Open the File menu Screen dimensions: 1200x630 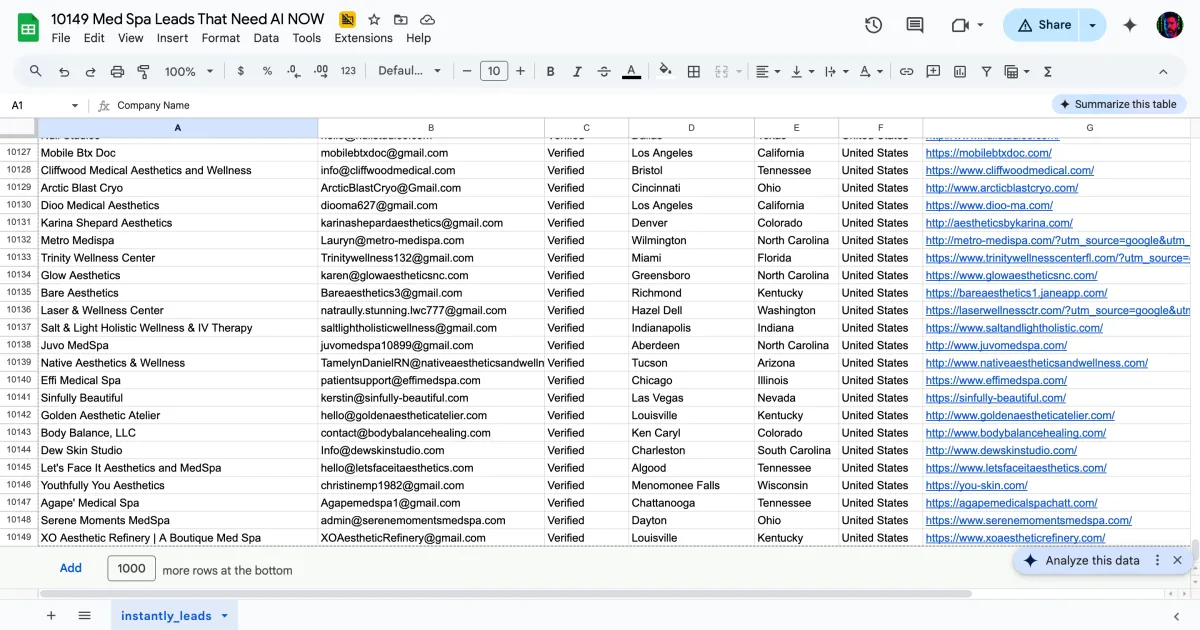point(61,38)
